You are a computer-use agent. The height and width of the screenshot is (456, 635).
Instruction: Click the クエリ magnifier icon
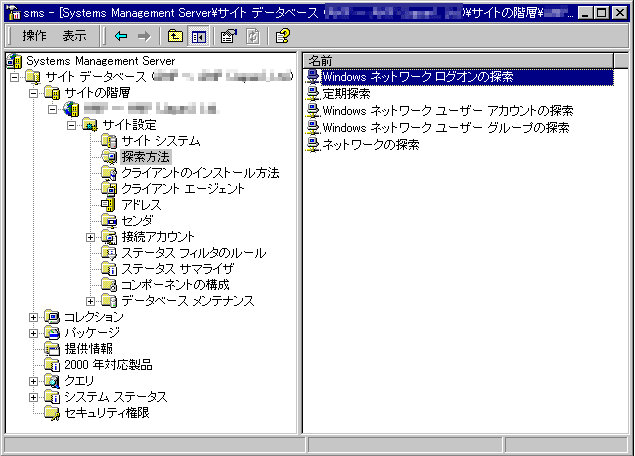[52, 381]
